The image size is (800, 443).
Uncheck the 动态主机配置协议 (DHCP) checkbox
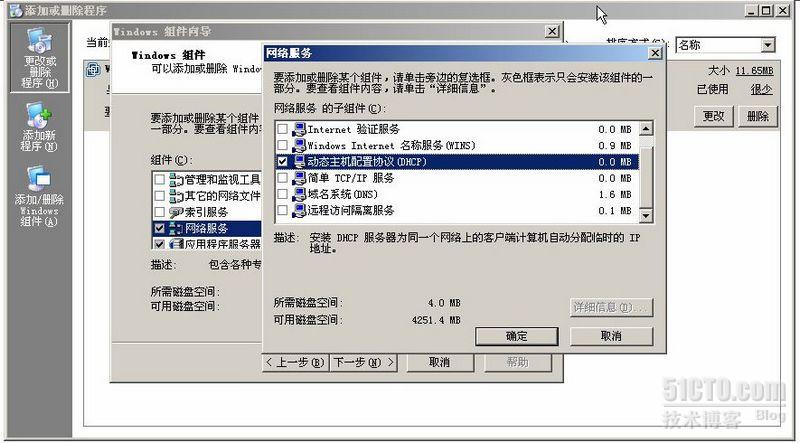pos(282,162)
